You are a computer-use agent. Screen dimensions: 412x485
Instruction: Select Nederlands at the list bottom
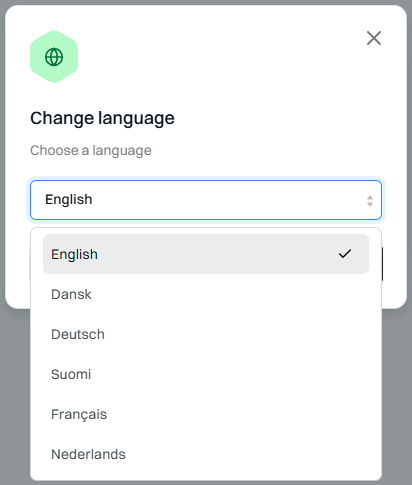[x=206, y=454]
